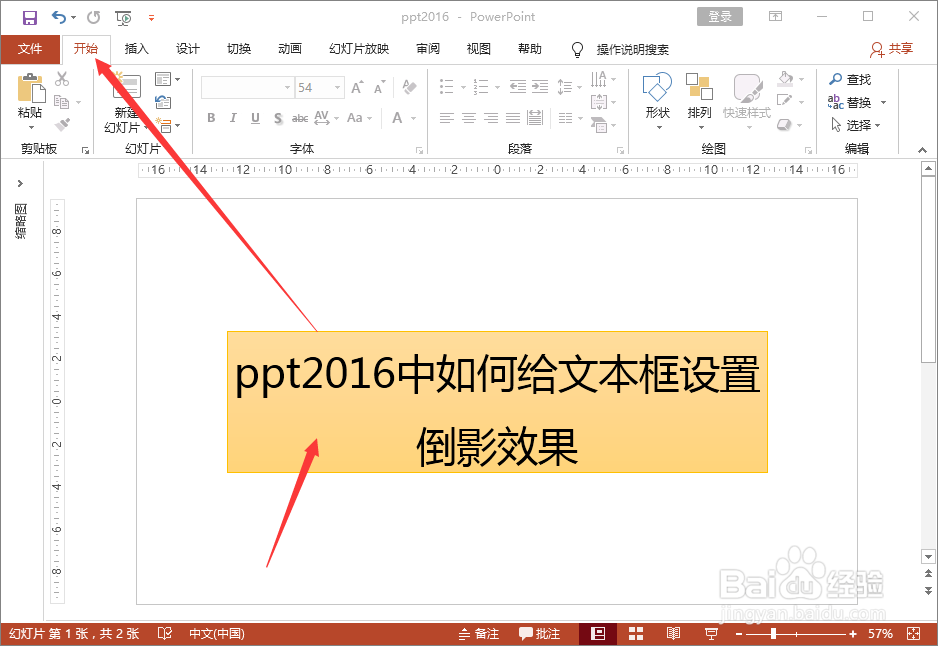938x646 pixels.
Task: Open the font size 54 dropdown
Action: pos(337,87)
